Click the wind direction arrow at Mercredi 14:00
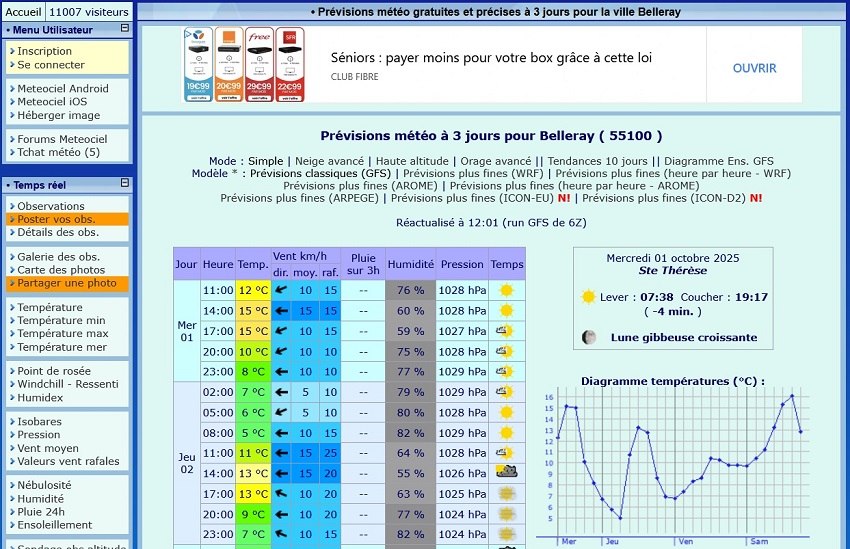The image size is (850, 549). point(281,311)
